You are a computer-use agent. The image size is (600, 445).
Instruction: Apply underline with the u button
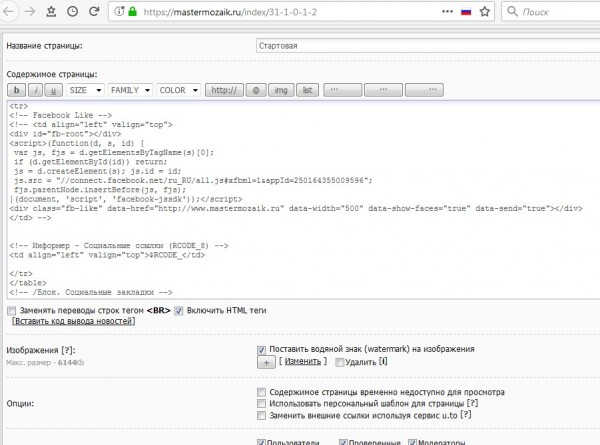point(54,90)
